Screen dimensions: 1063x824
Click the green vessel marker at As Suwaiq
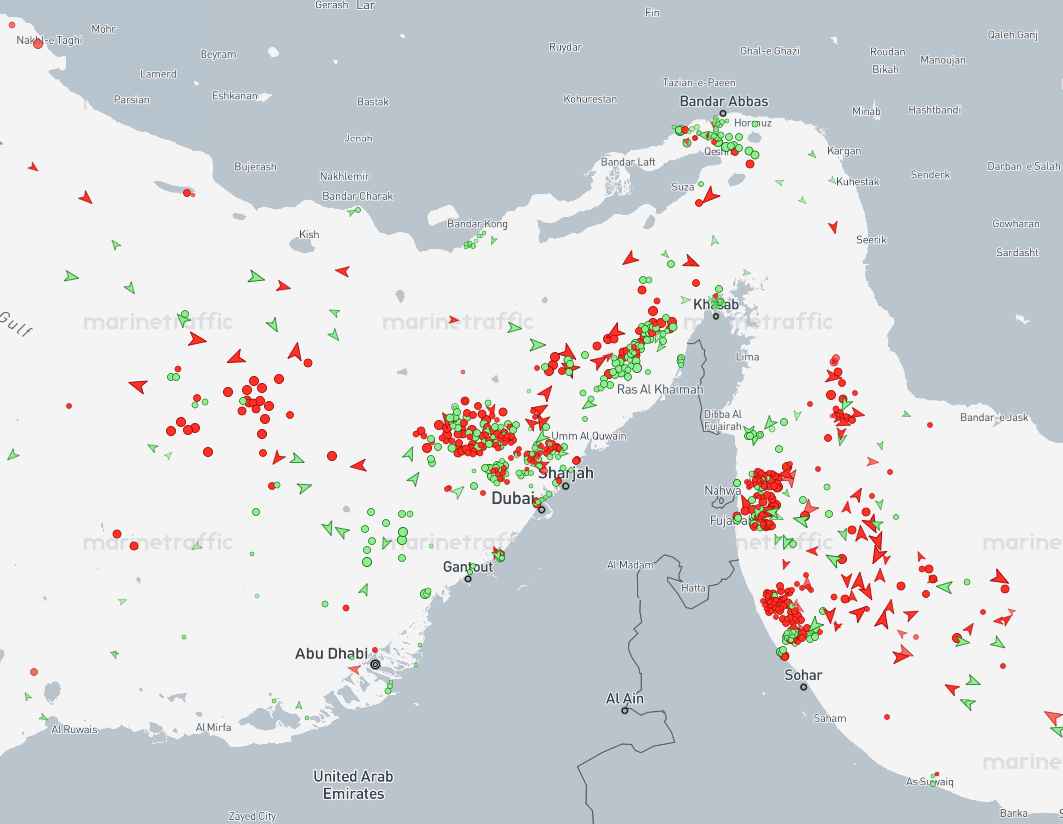[934, 776]
